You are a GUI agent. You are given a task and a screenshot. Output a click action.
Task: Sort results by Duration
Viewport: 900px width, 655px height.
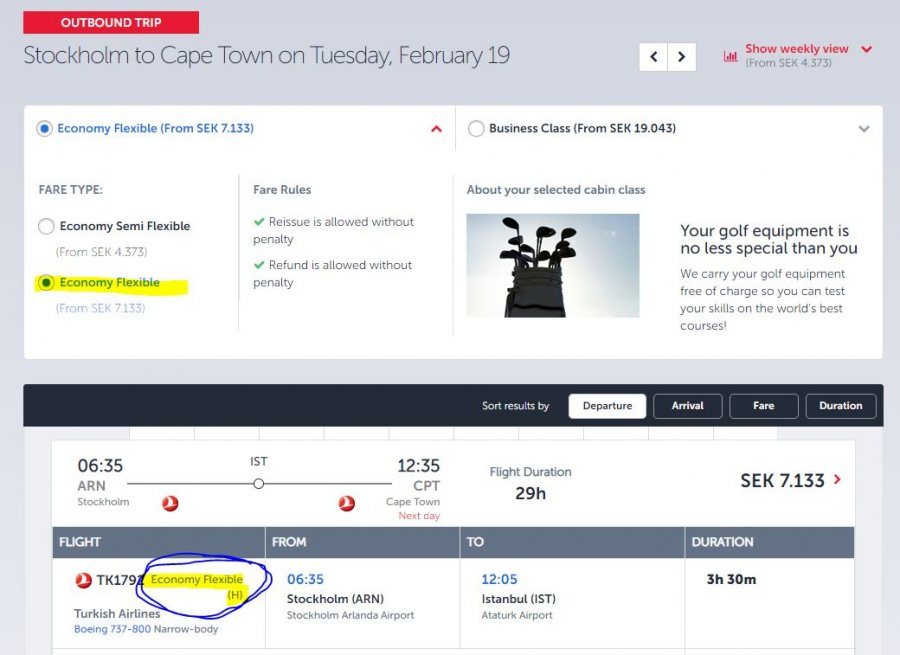pyautogui.click(x=840, y=406)
